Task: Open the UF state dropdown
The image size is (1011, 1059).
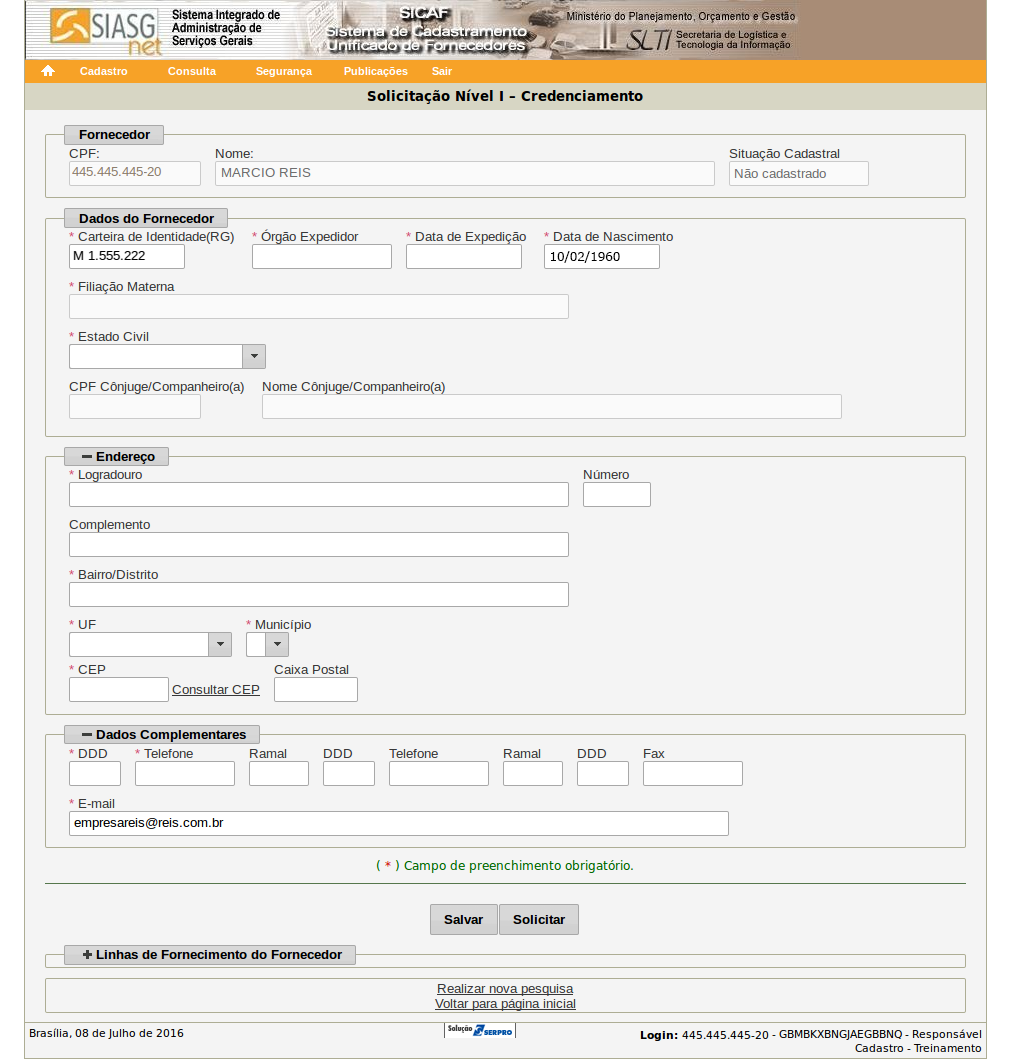Action: click(150, 644)
